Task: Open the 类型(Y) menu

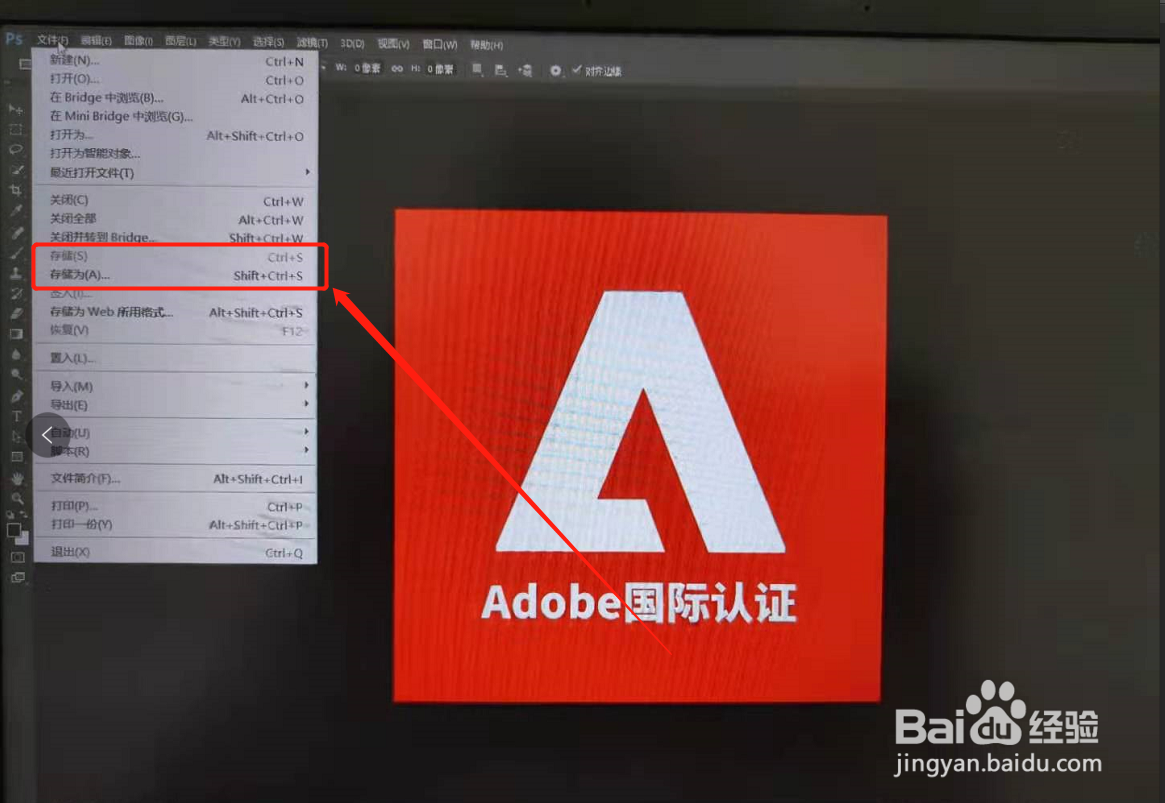Action: [x=224, y=42]
